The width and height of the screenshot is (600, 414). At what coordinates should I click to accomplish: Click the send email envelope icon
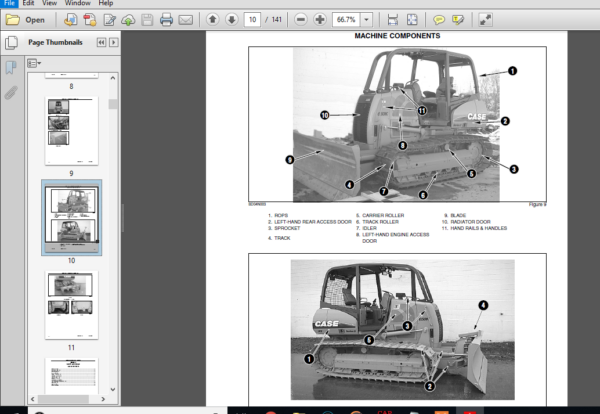click(186, 20)
